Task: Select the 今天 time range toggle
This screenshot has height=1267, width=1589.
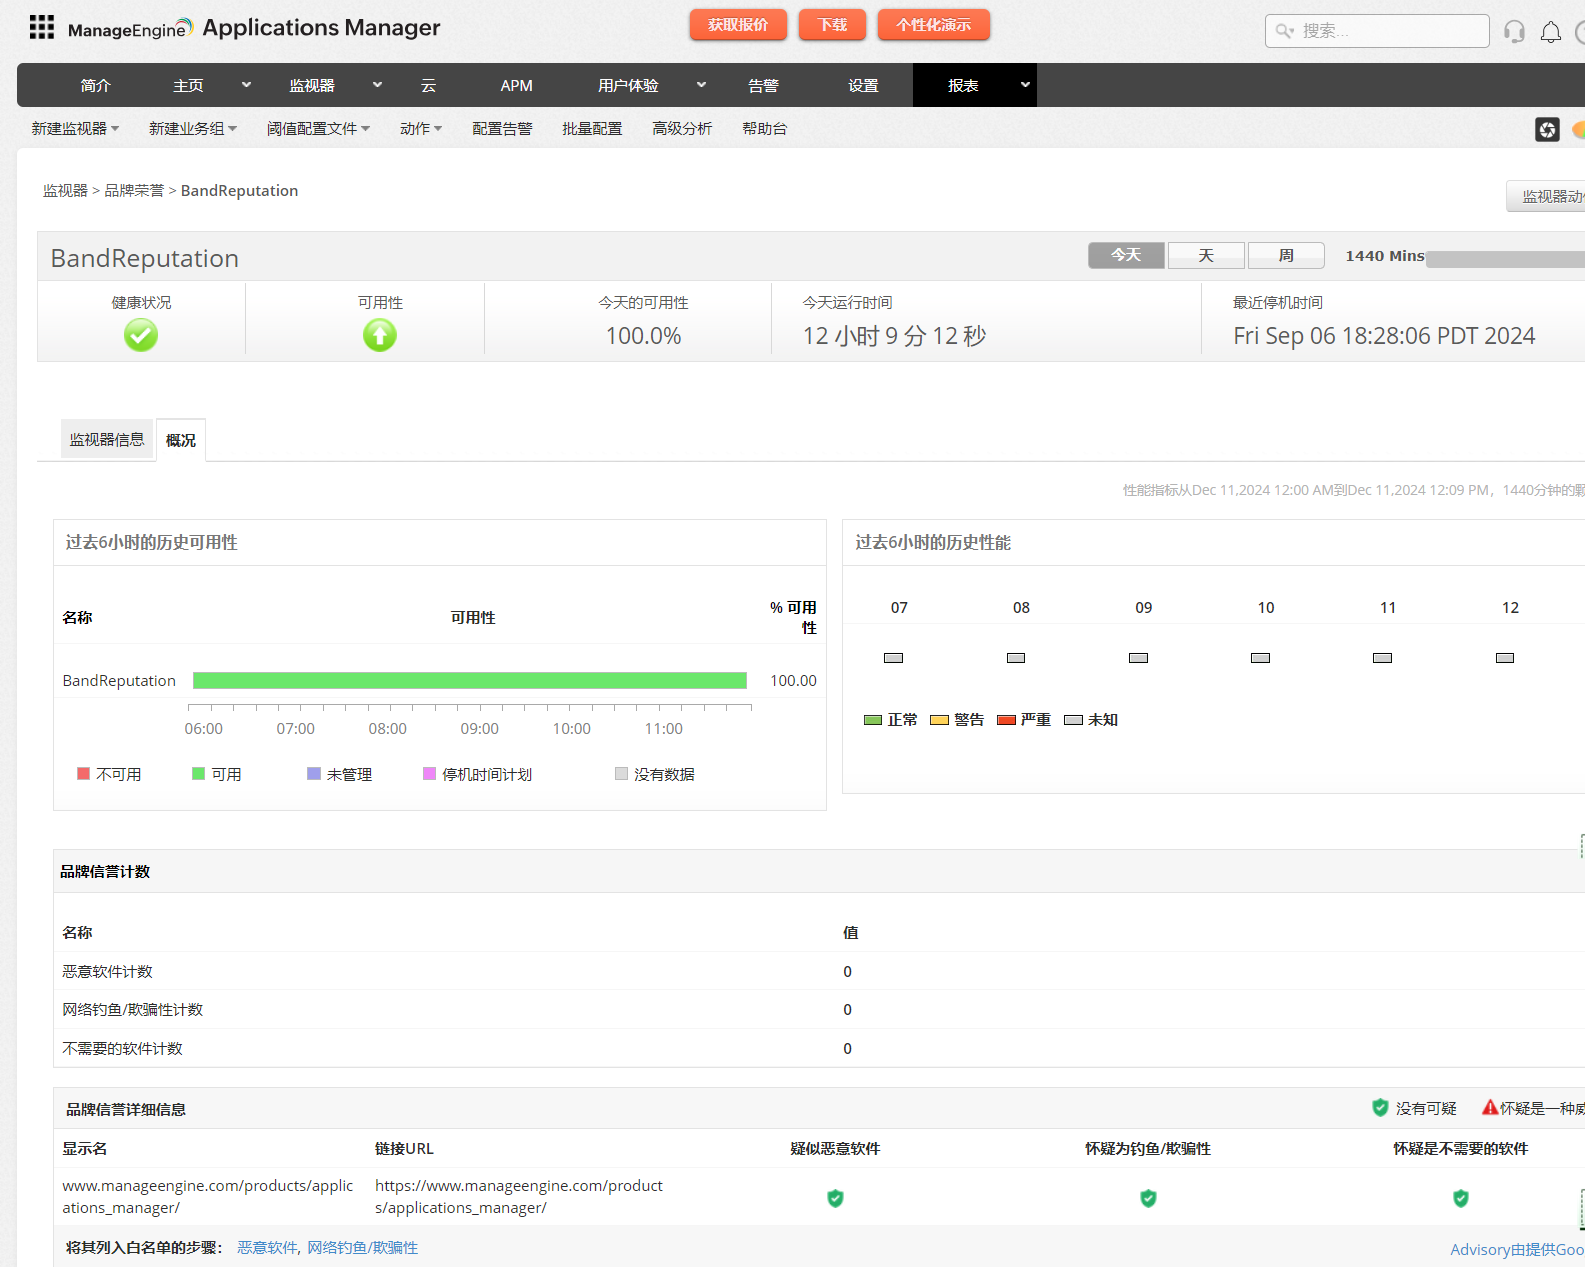Action: (1126, 256)
